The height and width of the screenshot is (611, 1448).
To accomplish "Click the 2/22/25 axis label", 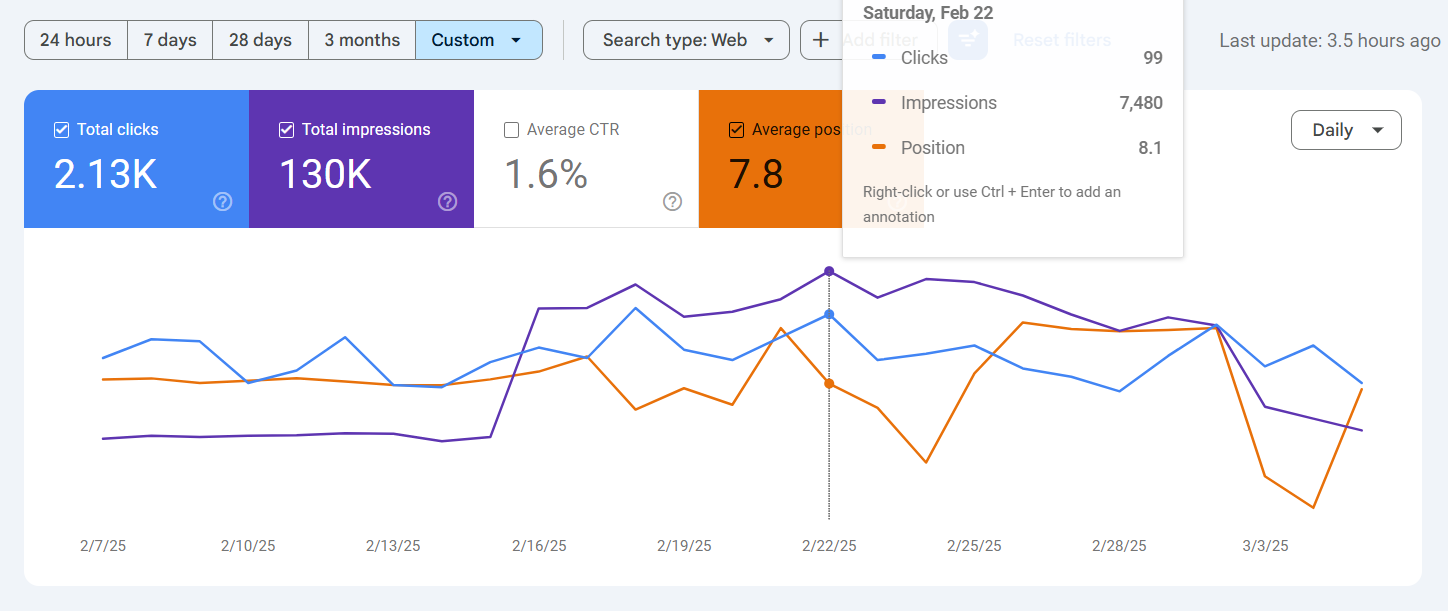I will click(829, 546).
